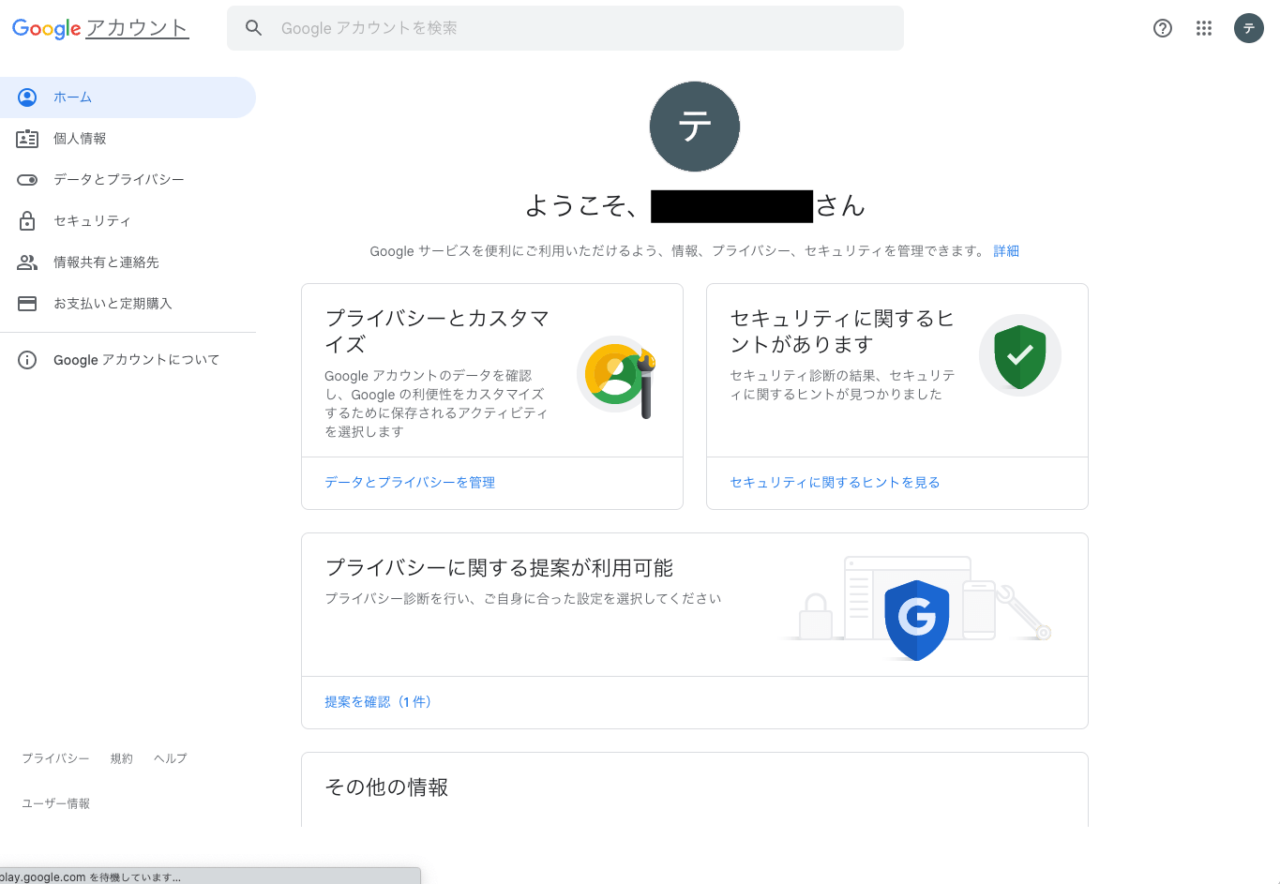Click セキュリティに関するヒントを見る link

coord(835,482)
